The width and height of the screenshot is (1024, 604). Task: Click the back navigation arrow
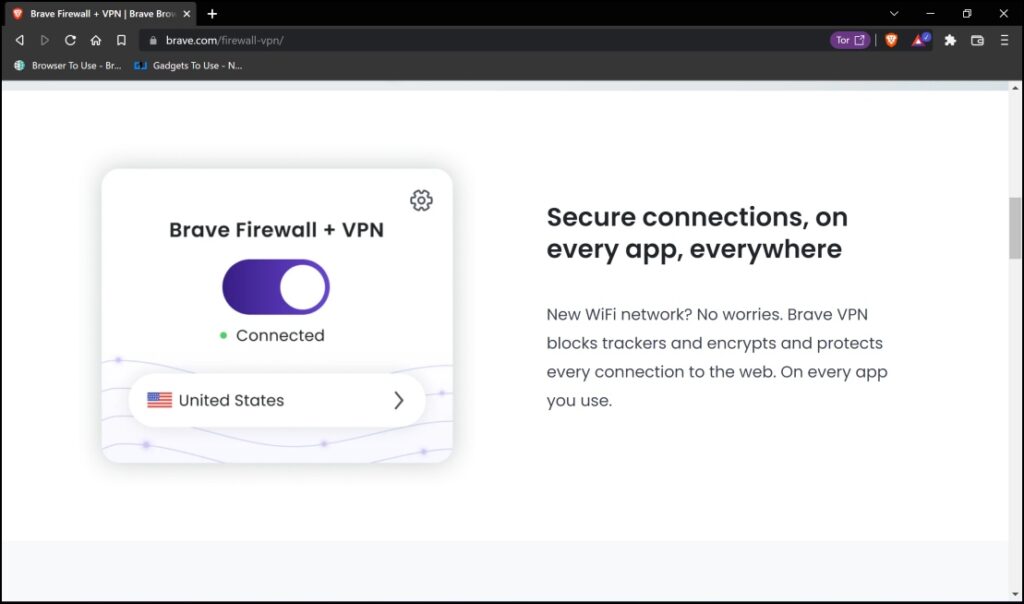pyautogui.click(x=20, y=40)
